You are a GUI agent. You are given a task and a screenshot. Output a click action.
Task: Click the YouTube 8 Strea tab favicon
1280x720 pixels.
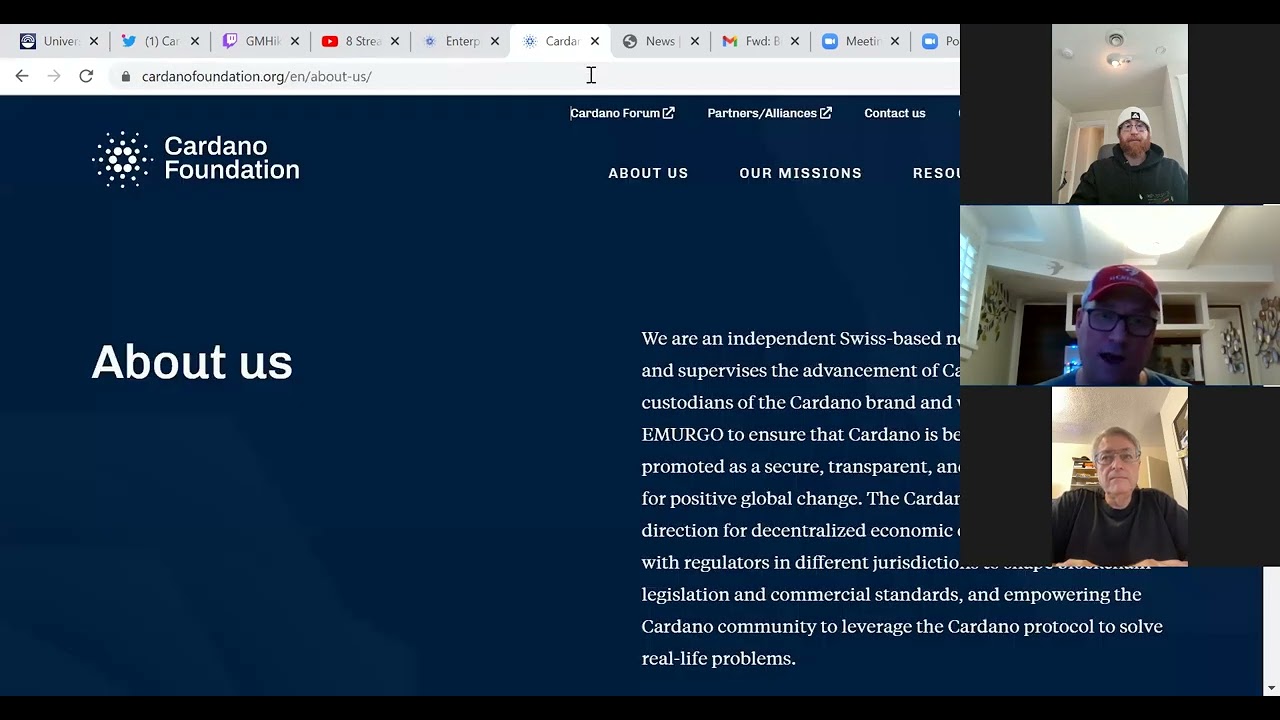coord(330,41)
